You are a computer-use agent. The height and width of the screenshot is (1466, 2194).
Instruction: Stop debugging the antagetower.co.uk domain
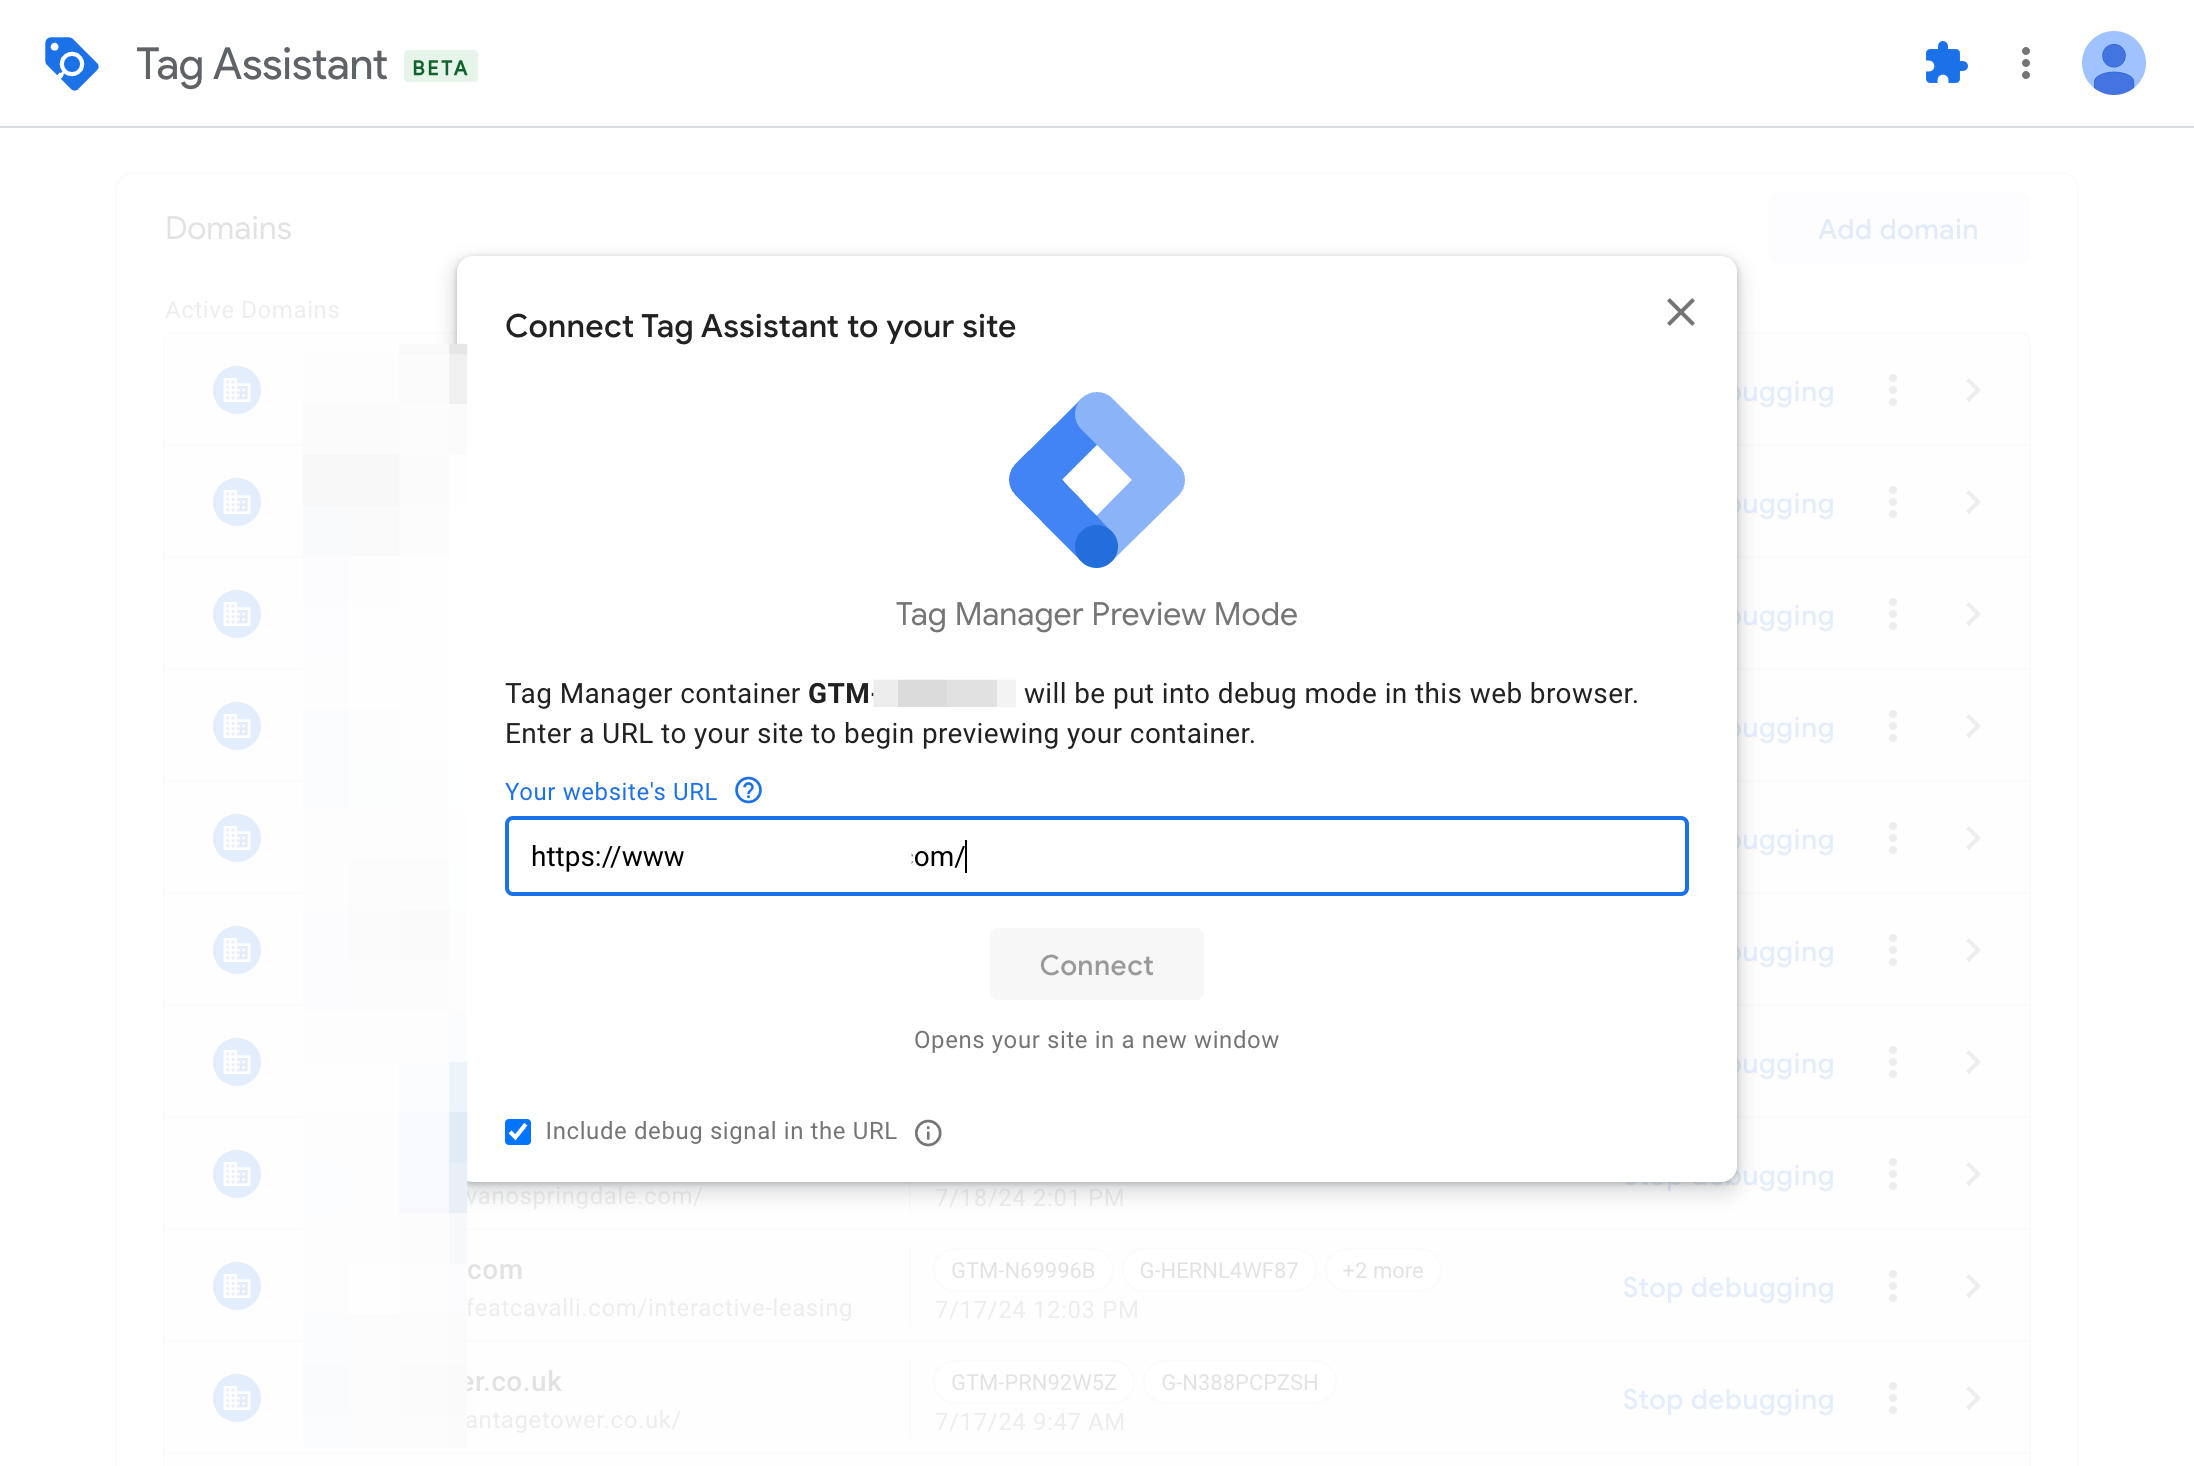click(x=1728, y=1399)
